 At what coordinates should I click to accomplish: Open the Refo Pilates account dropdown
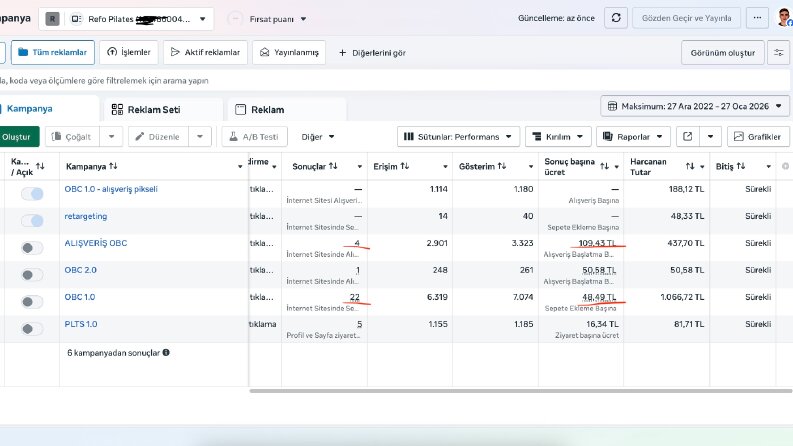click(x=126, y=19)
